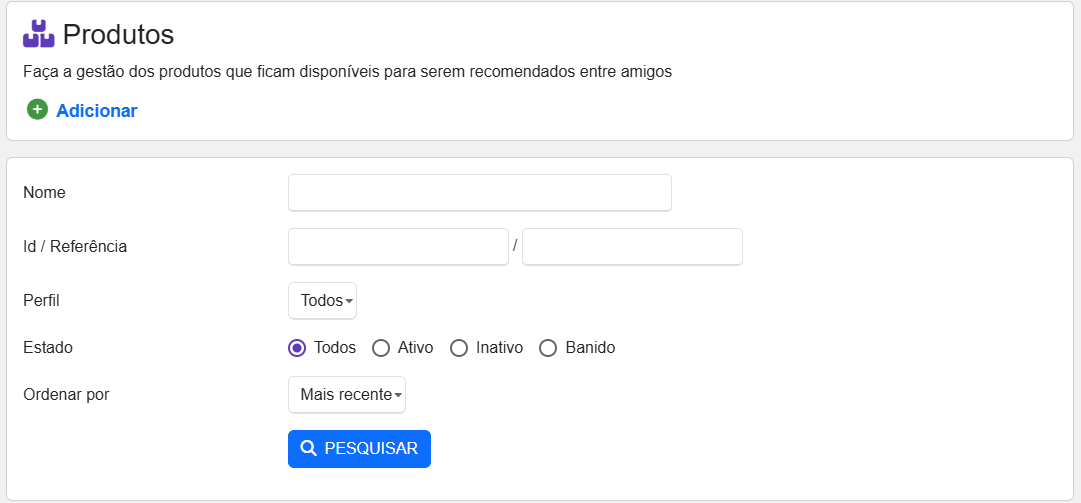This screenshot has width=1081, height=503.
Task: Focus the Referência input field
Action: tap(632, 247)
